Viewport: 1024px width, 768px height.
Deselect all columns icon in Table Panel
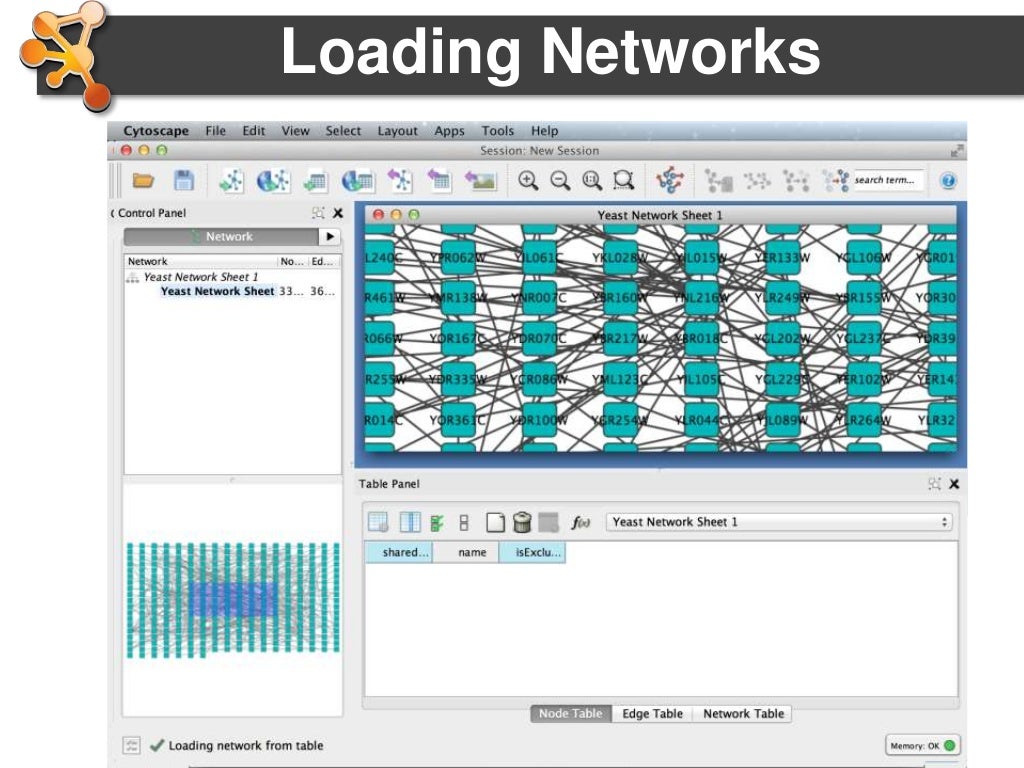(x=464, y=522)
